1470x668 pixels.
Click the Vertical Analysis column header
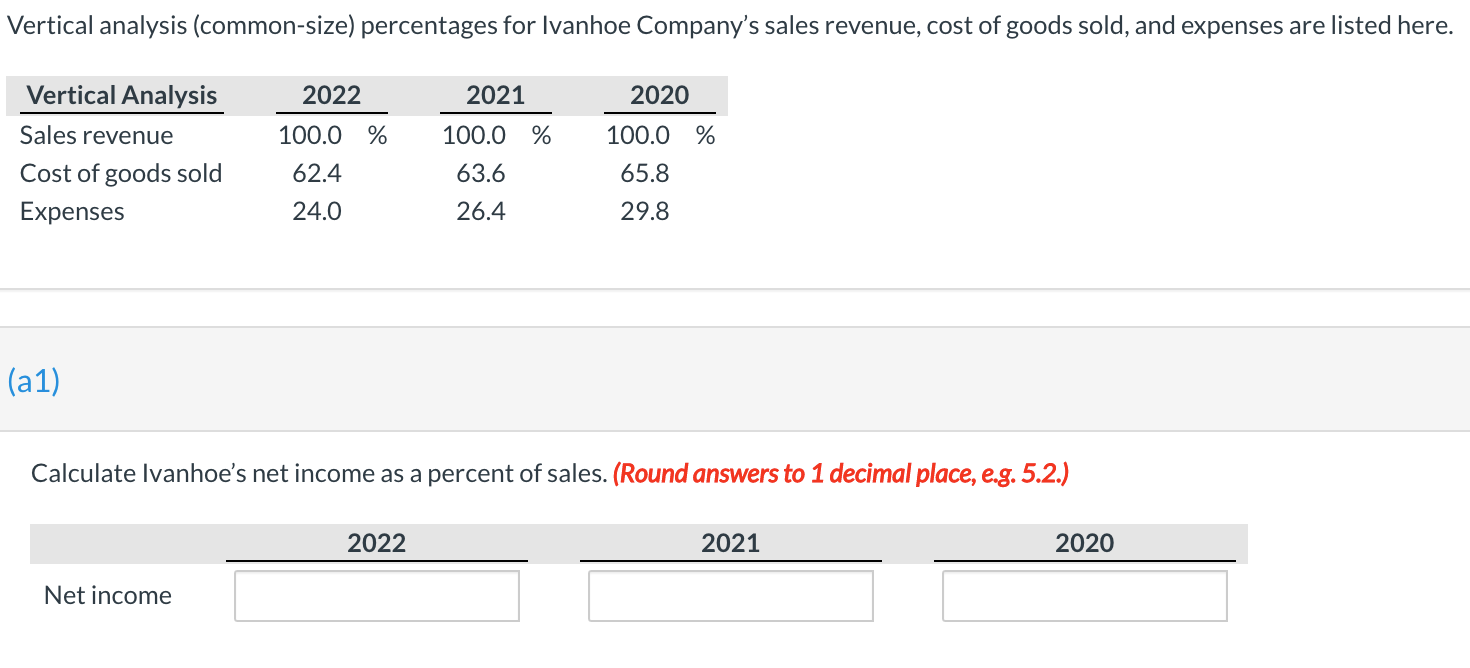(122, 95)
